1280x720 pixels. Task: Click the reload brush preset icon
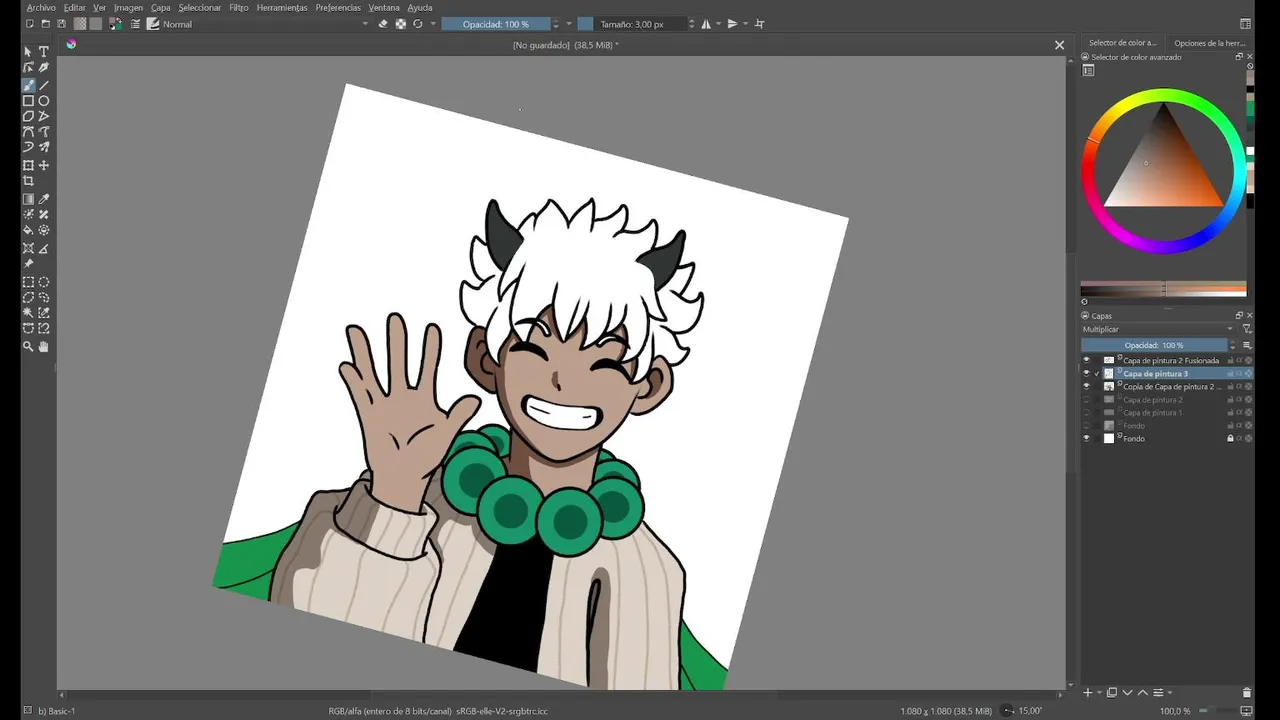point(418,24)
